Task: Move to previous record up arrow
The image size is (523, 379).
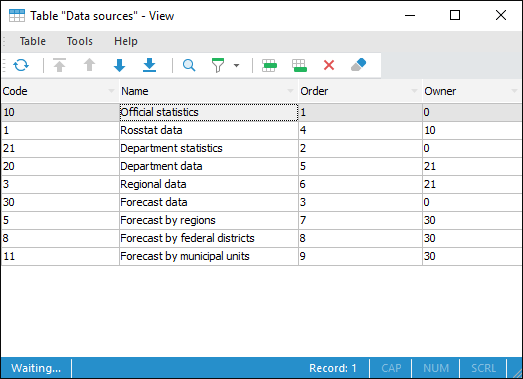Action: pos(89,65)
